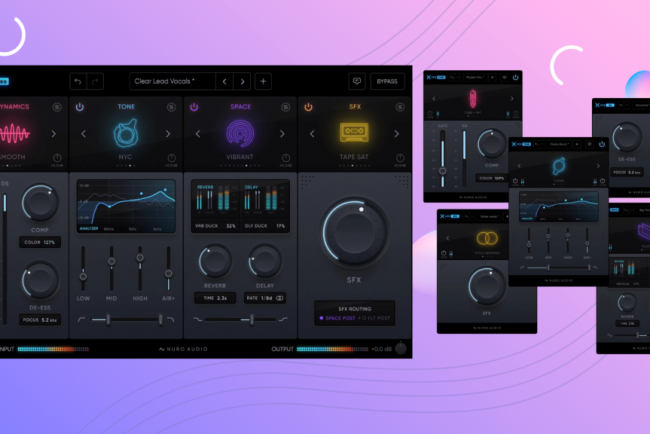The image size is (650, 434).
Task: Toggle the Tone module power button
Action: tap(80, 107)
